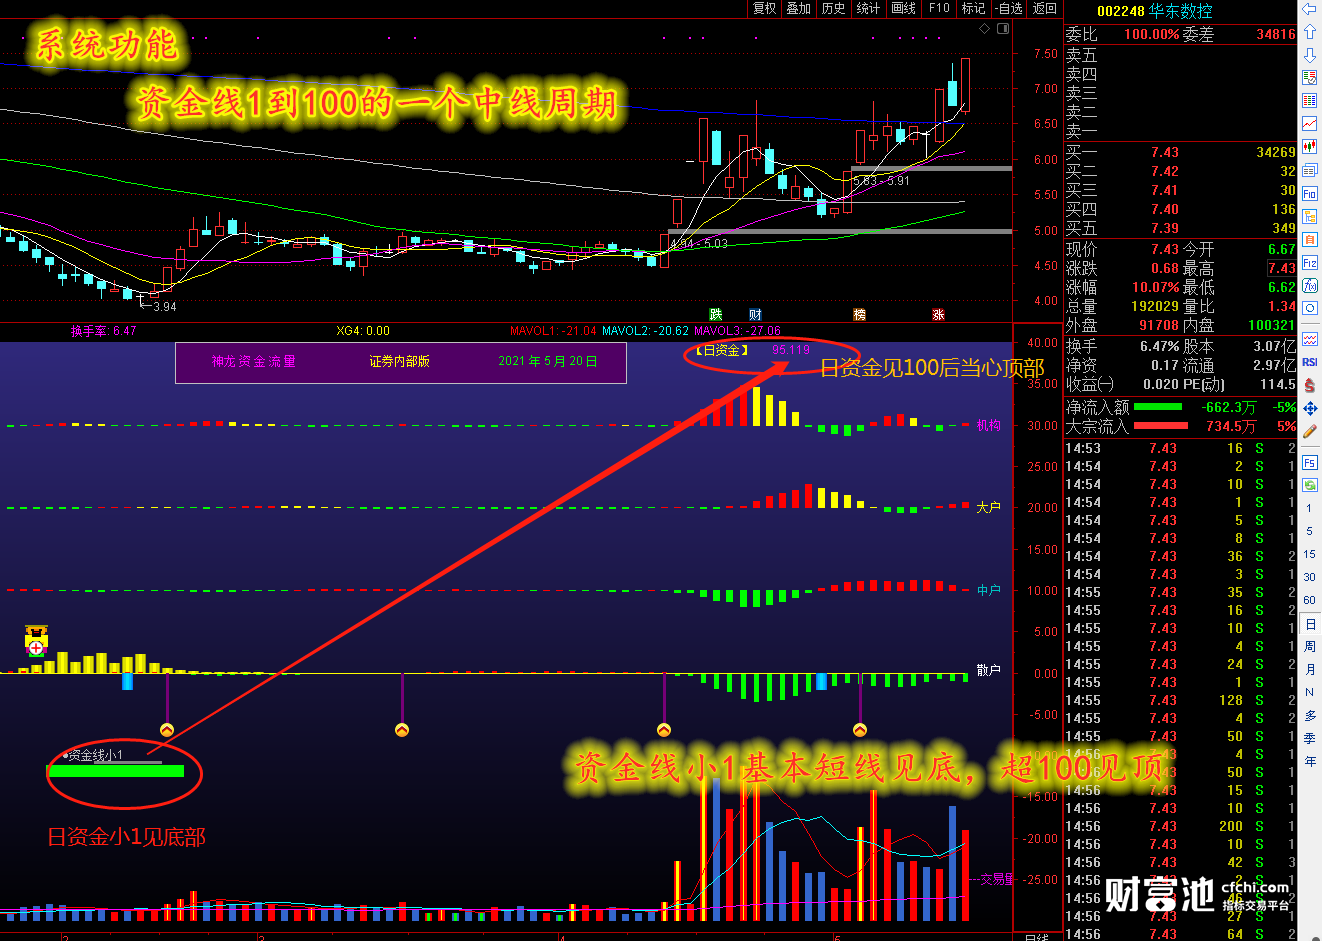Click the -自选 remove from watchlist button
The image size is (1322, 941).
pos(1009,8)
